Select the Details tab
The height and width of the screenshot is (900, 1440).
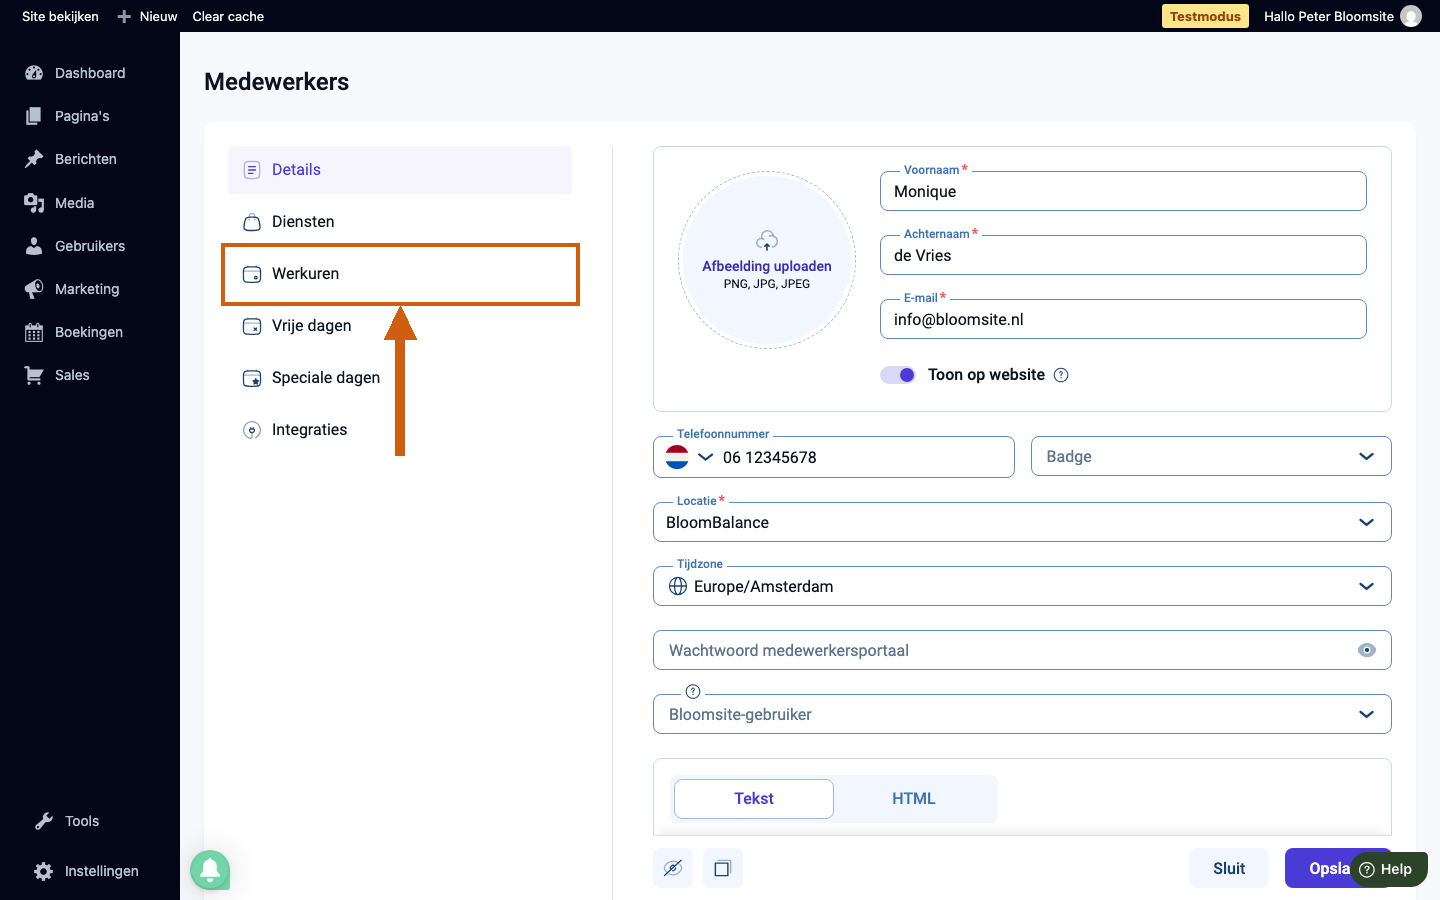[x=400, y=170]
